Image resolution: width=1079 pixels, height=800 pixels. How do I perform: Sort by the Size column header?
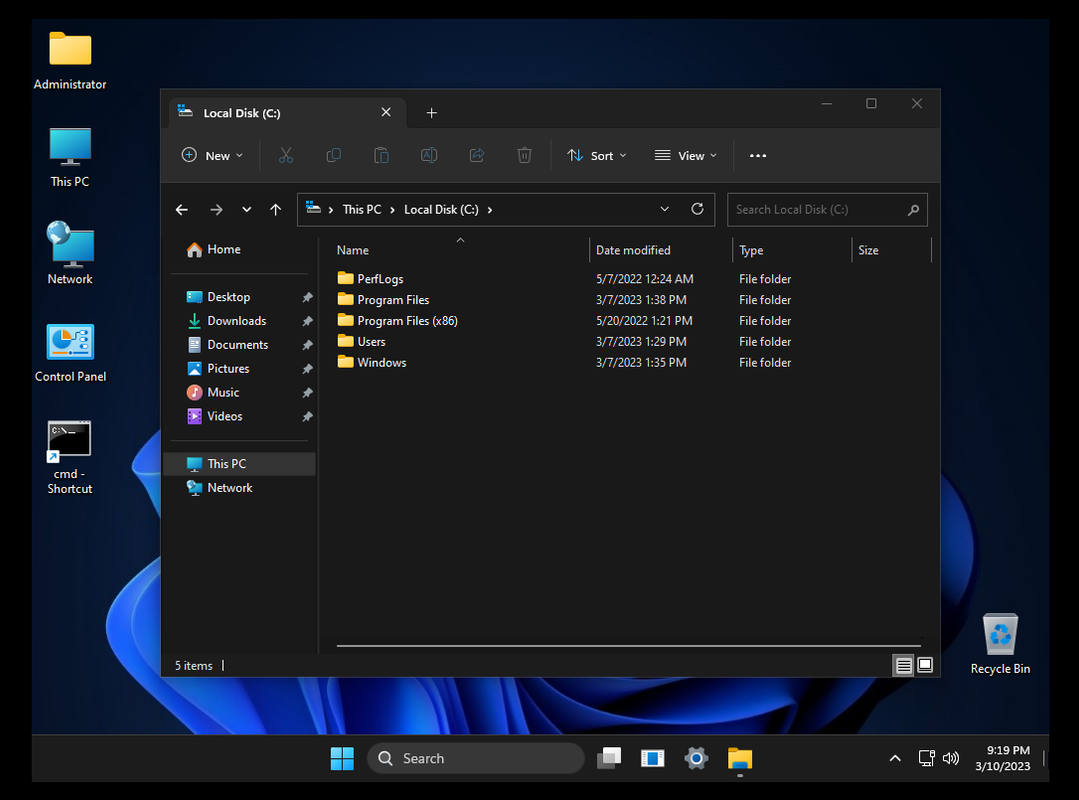pyautogui.click(x=892, y=250)
